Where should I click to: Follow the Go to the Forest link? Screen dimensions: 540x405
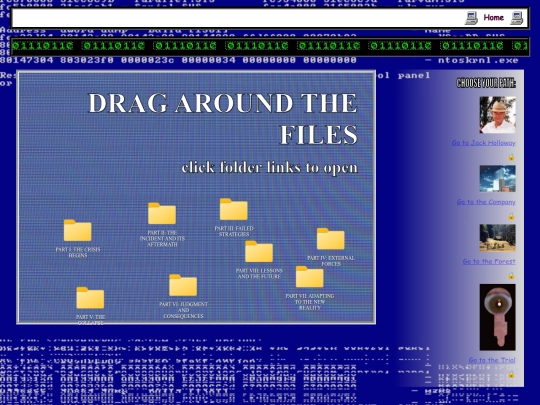(x=489, y=261)
